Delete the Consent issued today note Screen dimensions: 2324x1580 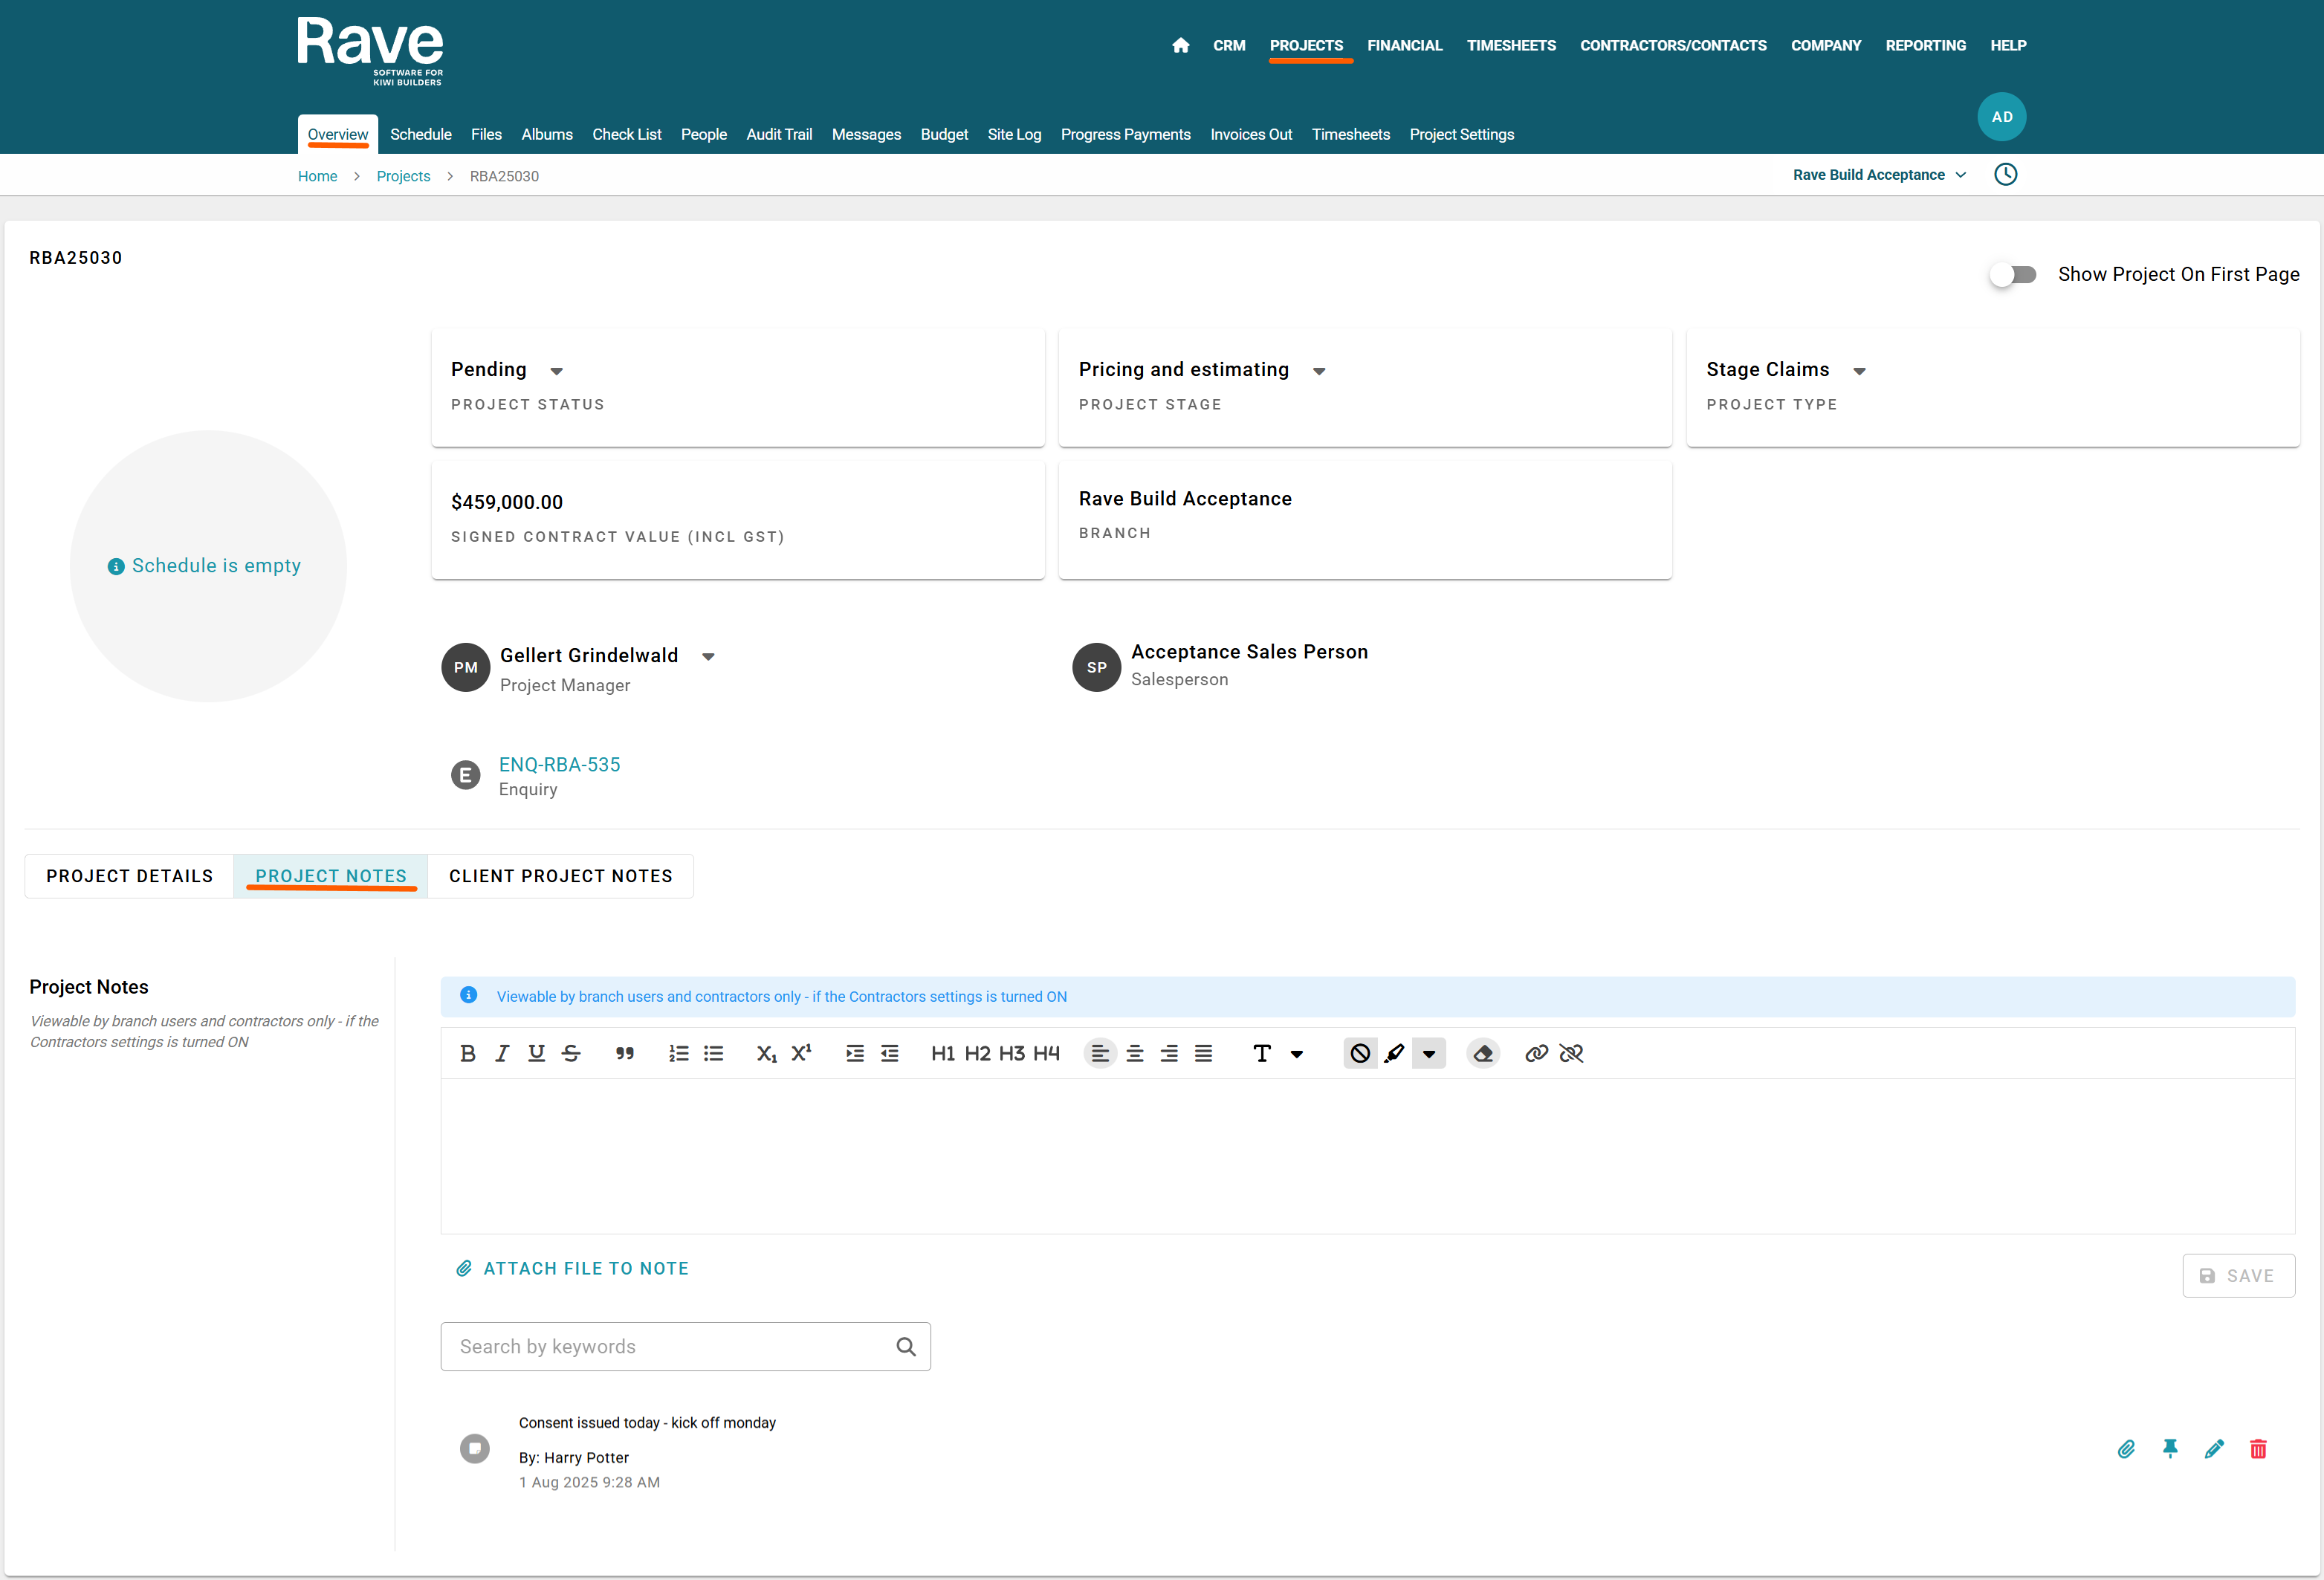[x=2258, y=1449]
